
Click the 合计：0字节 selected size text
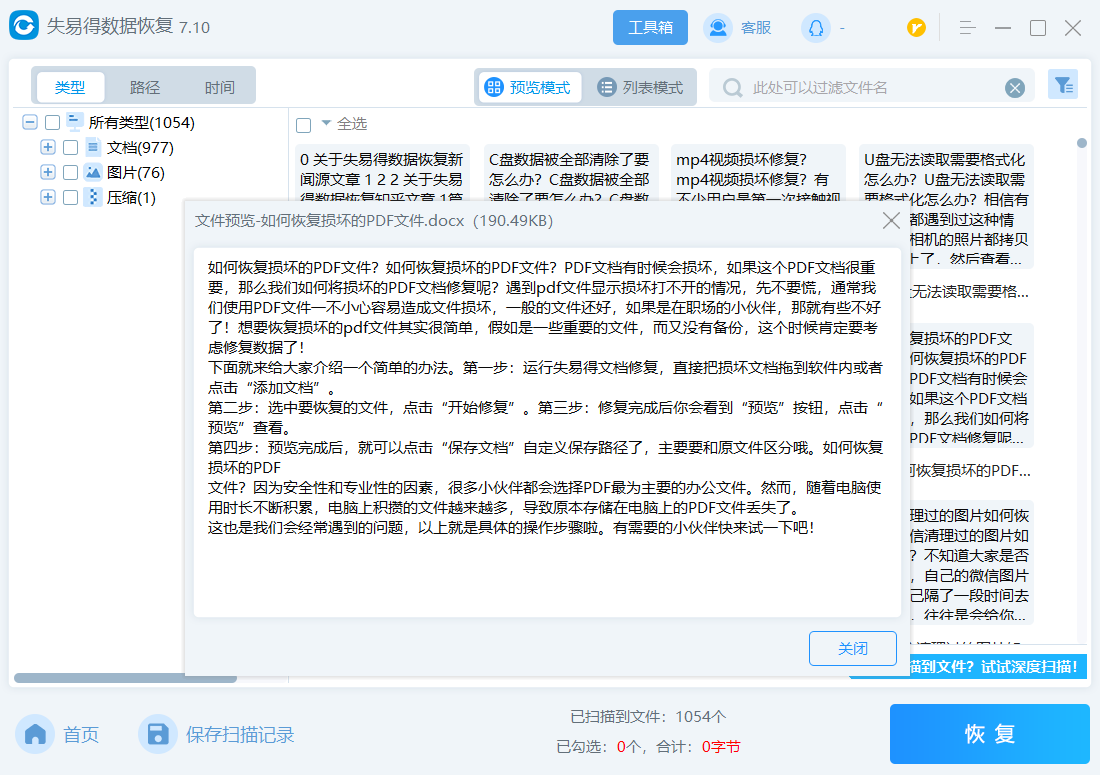[x=698, y=747]
